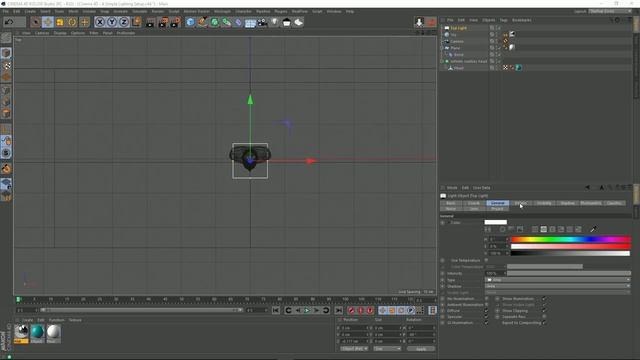The image size is (640, 360).
Task: Open the Deformer icon
Action: click(238, 22)
